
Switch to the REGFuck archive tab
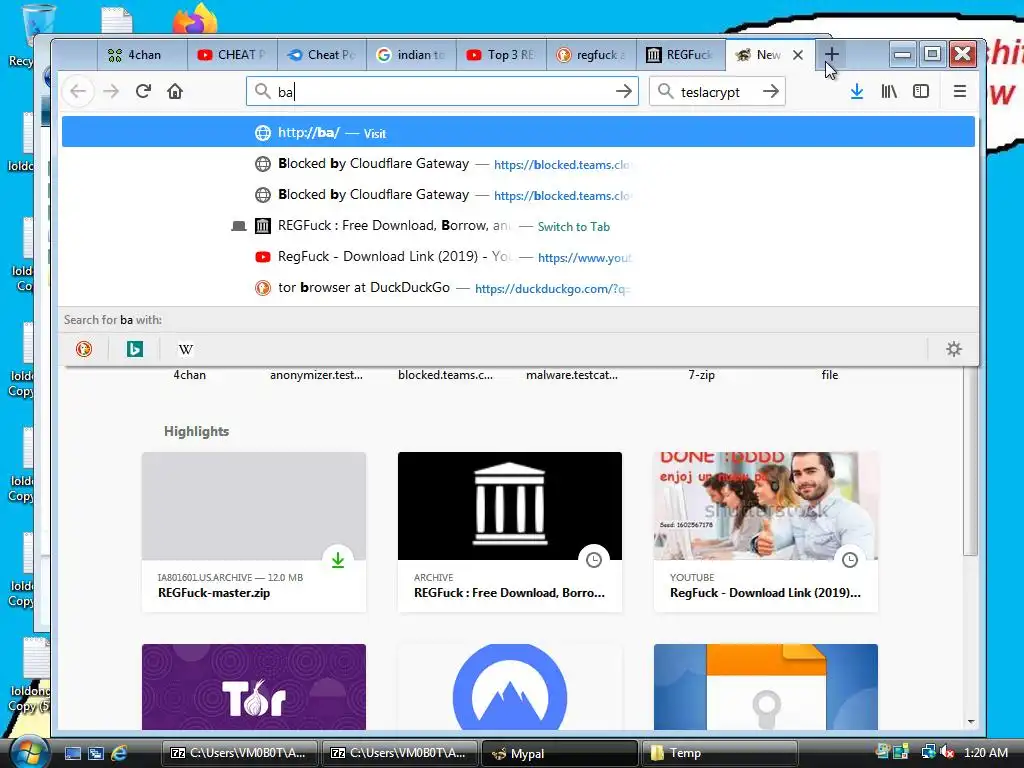click(680, 55)
